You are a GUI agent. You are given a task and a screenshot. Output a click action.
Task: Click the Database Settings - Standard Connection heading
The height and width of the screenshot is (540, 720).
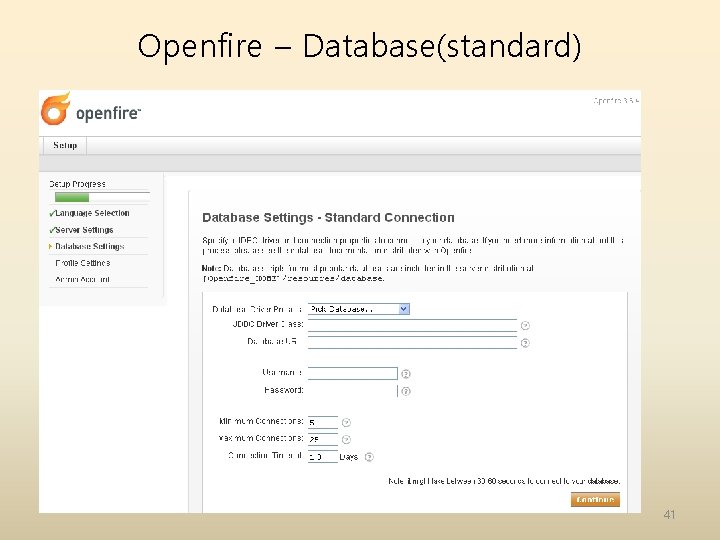[x=328, y=218]
